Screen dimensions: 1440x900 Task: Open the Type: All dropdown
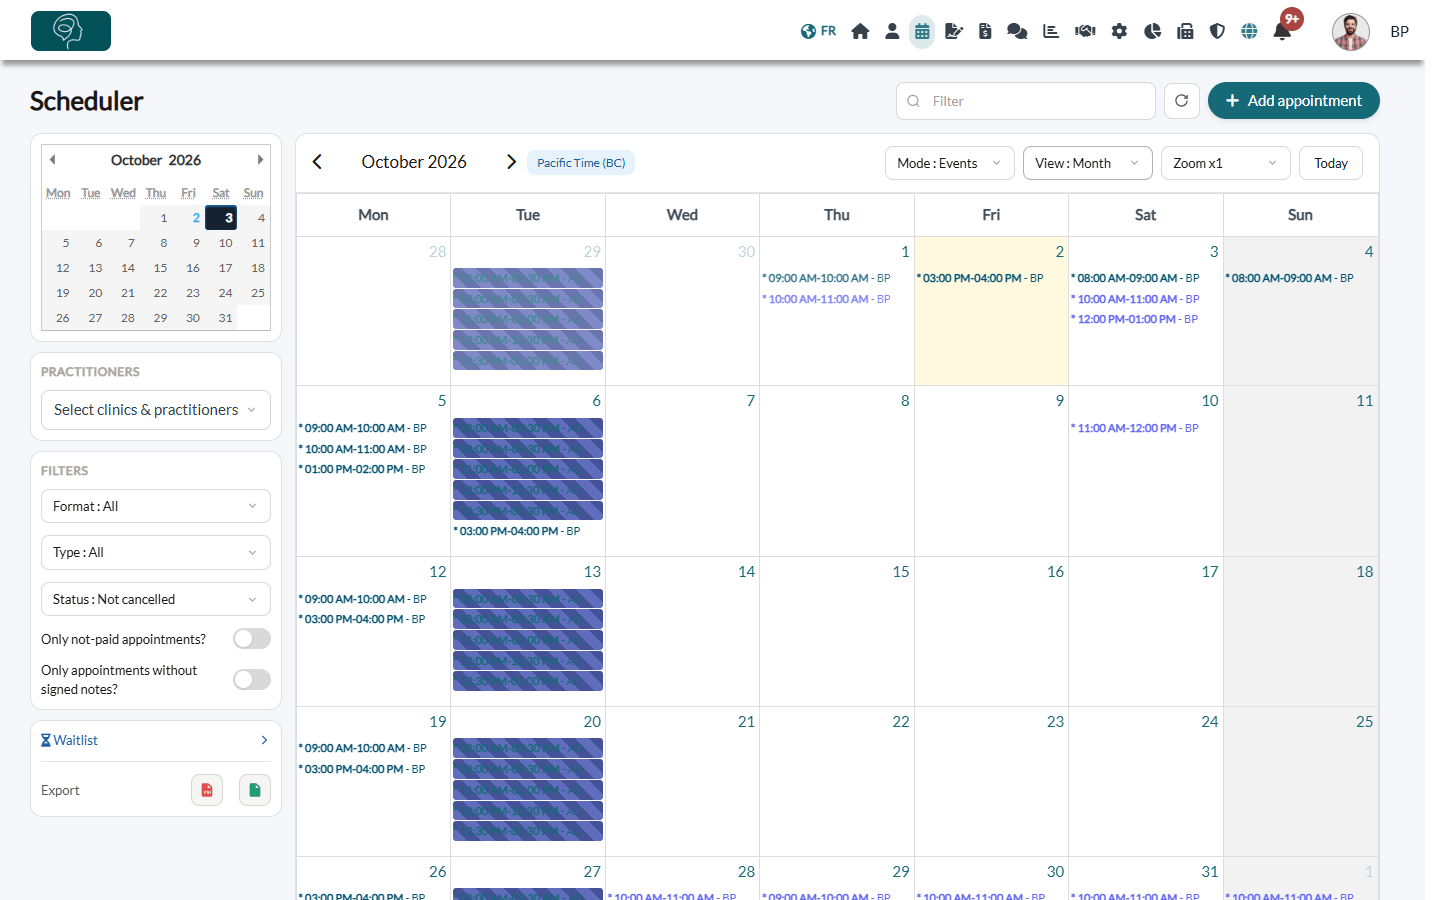pos(156,552)
